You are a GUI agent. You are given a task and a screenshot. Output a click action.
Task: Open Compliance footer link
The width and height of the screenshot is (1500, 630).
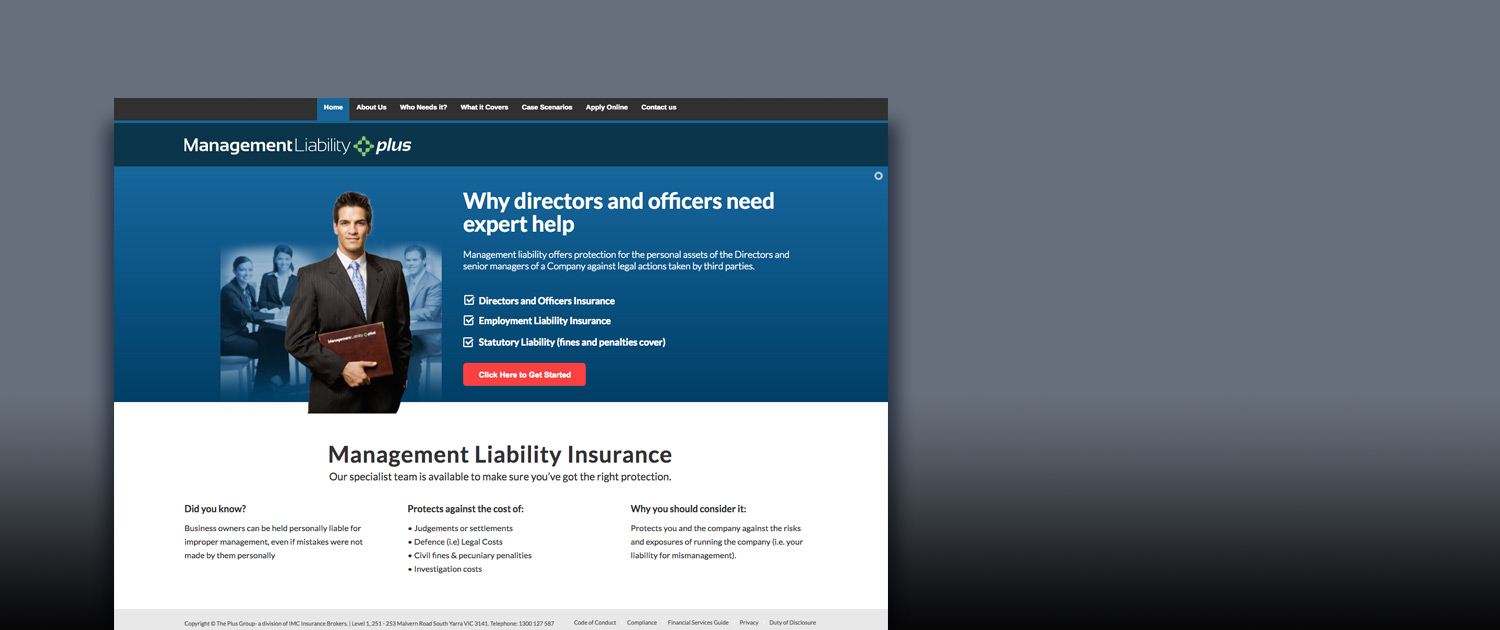tap(642, 623)
